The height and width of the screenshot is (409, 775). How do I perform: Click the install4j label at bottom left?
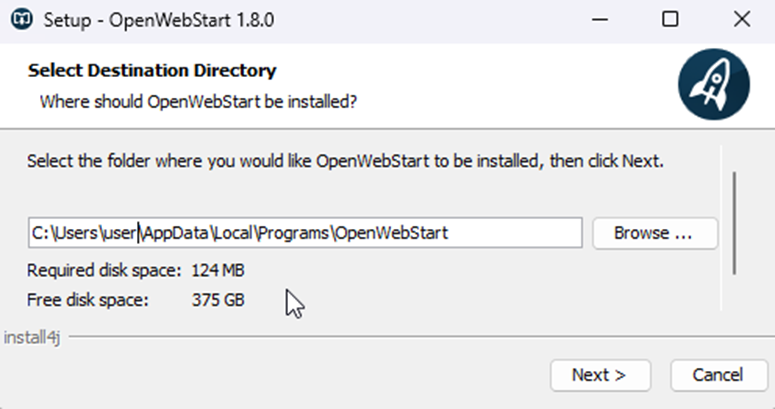[32, 337]
